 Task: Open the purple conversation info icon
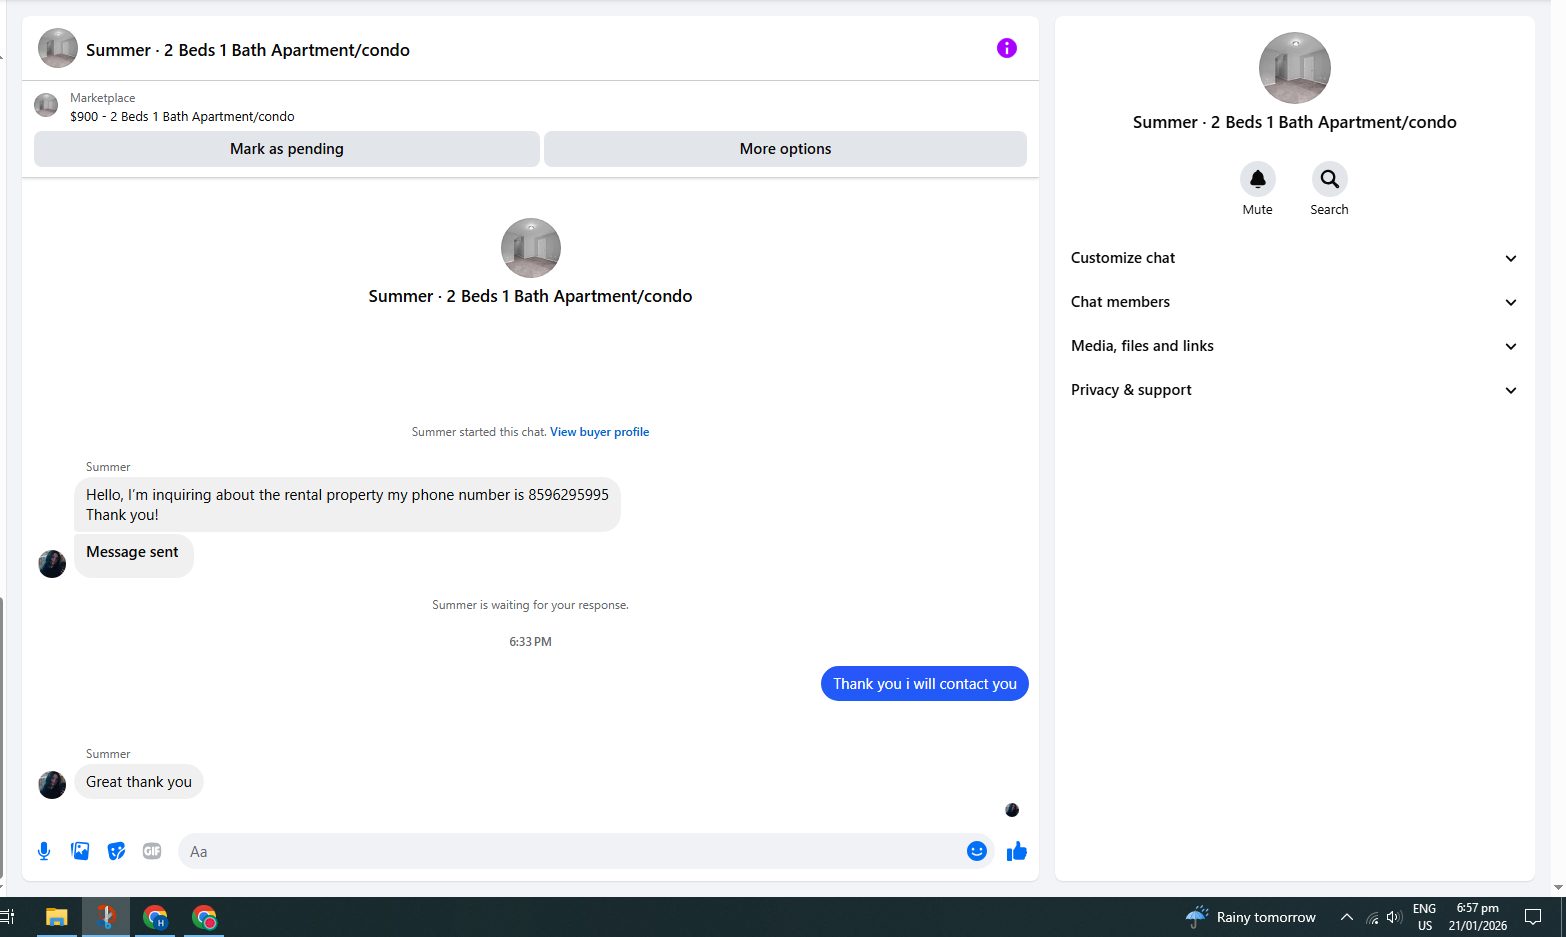tap(1007, 48)
